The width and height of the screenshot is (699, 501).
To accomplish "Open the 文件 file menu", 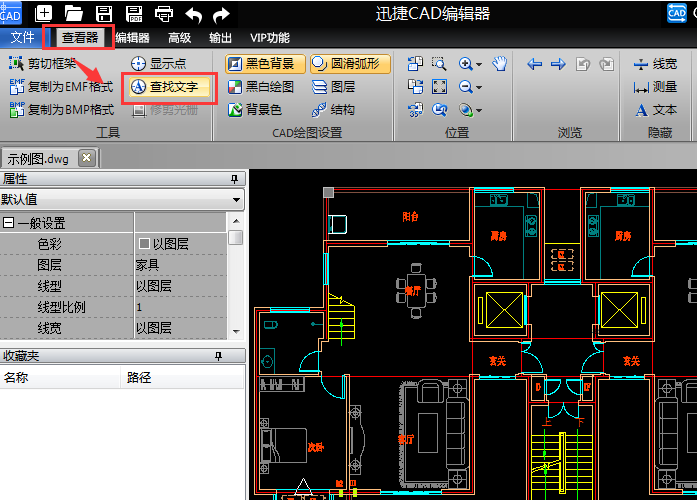I will pyautogui.click(x=22, y=38).
